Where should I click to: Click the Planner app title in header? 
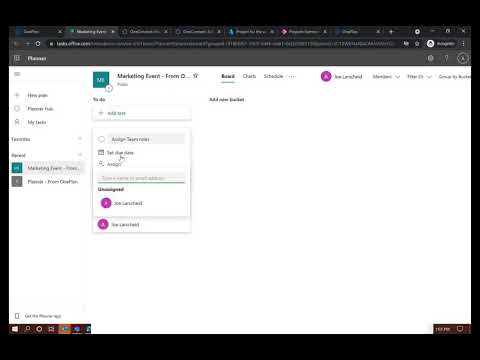[x=37, y=58]
